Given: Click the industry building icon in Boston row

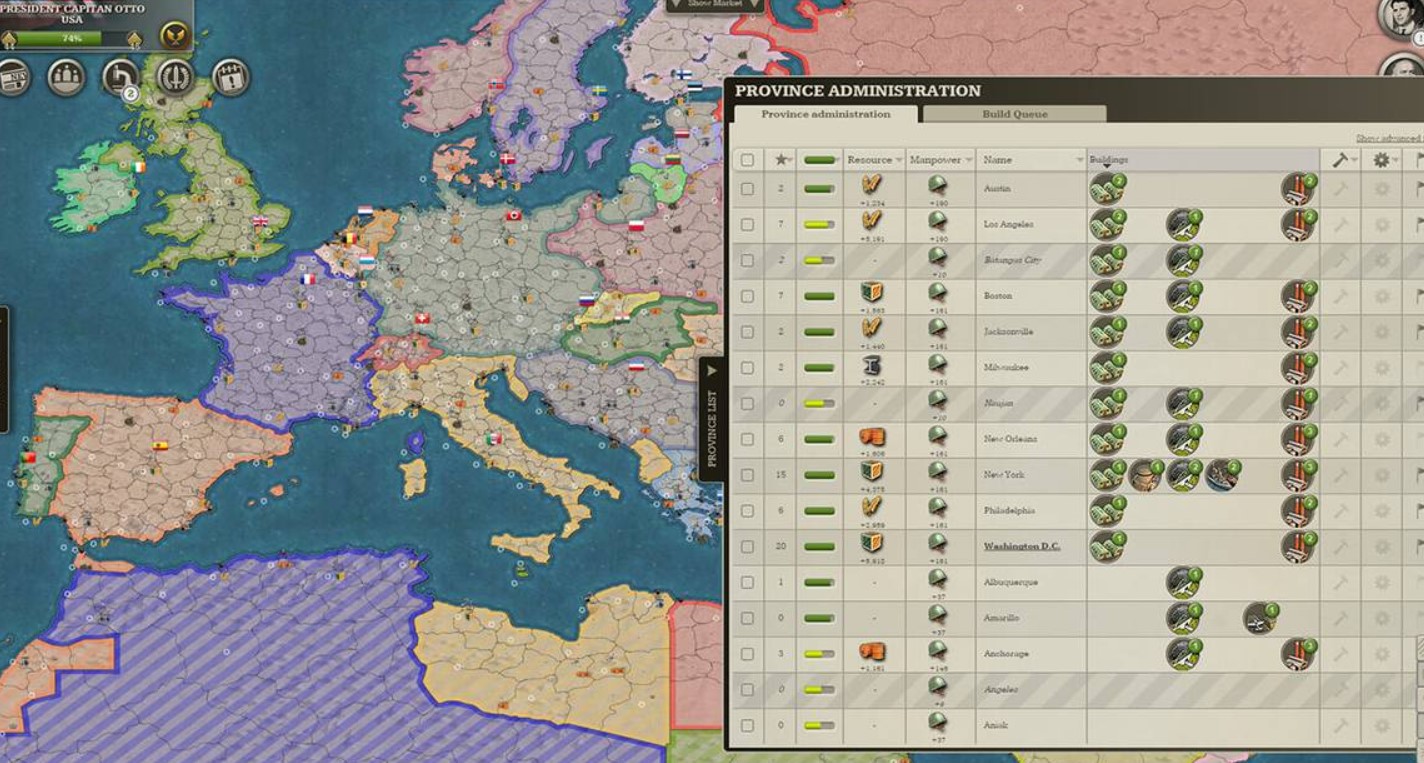Looking at the screenshot, I should [x=1298, y=296].
